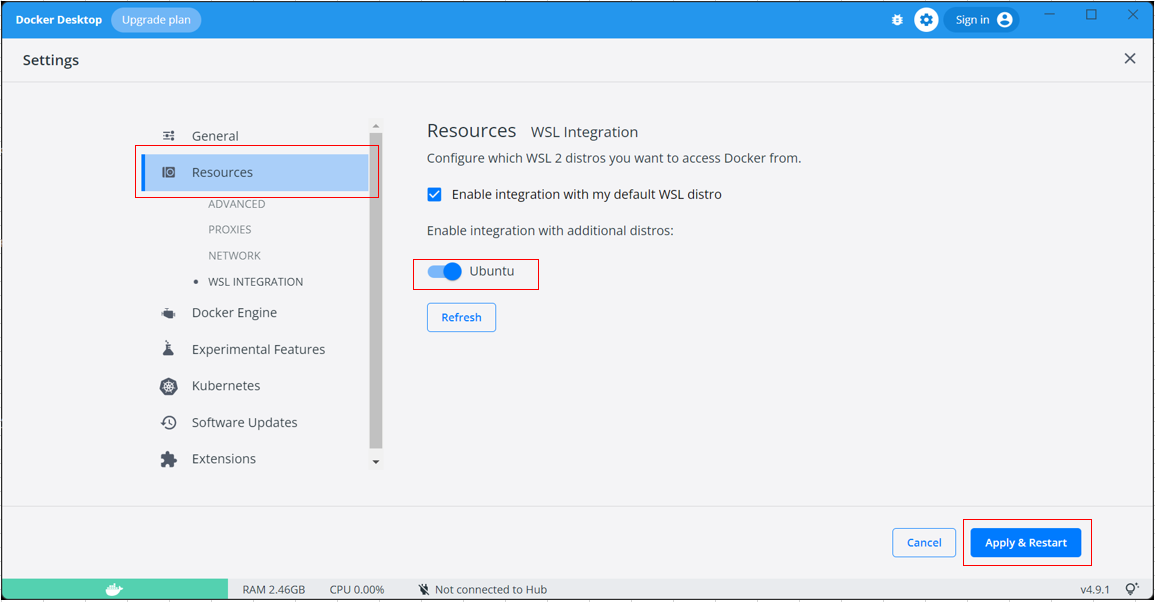Click the user avatar icon in Sign in
The image size is (1155, 602).
pos(1005,20)
